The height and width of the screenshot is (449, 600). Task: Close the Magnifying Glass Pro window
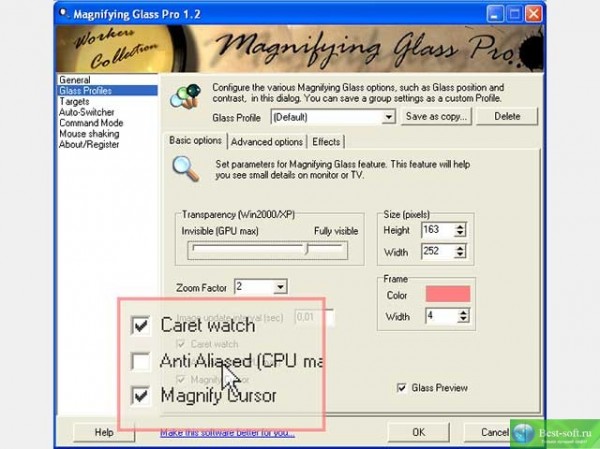[x=533, y=15]
